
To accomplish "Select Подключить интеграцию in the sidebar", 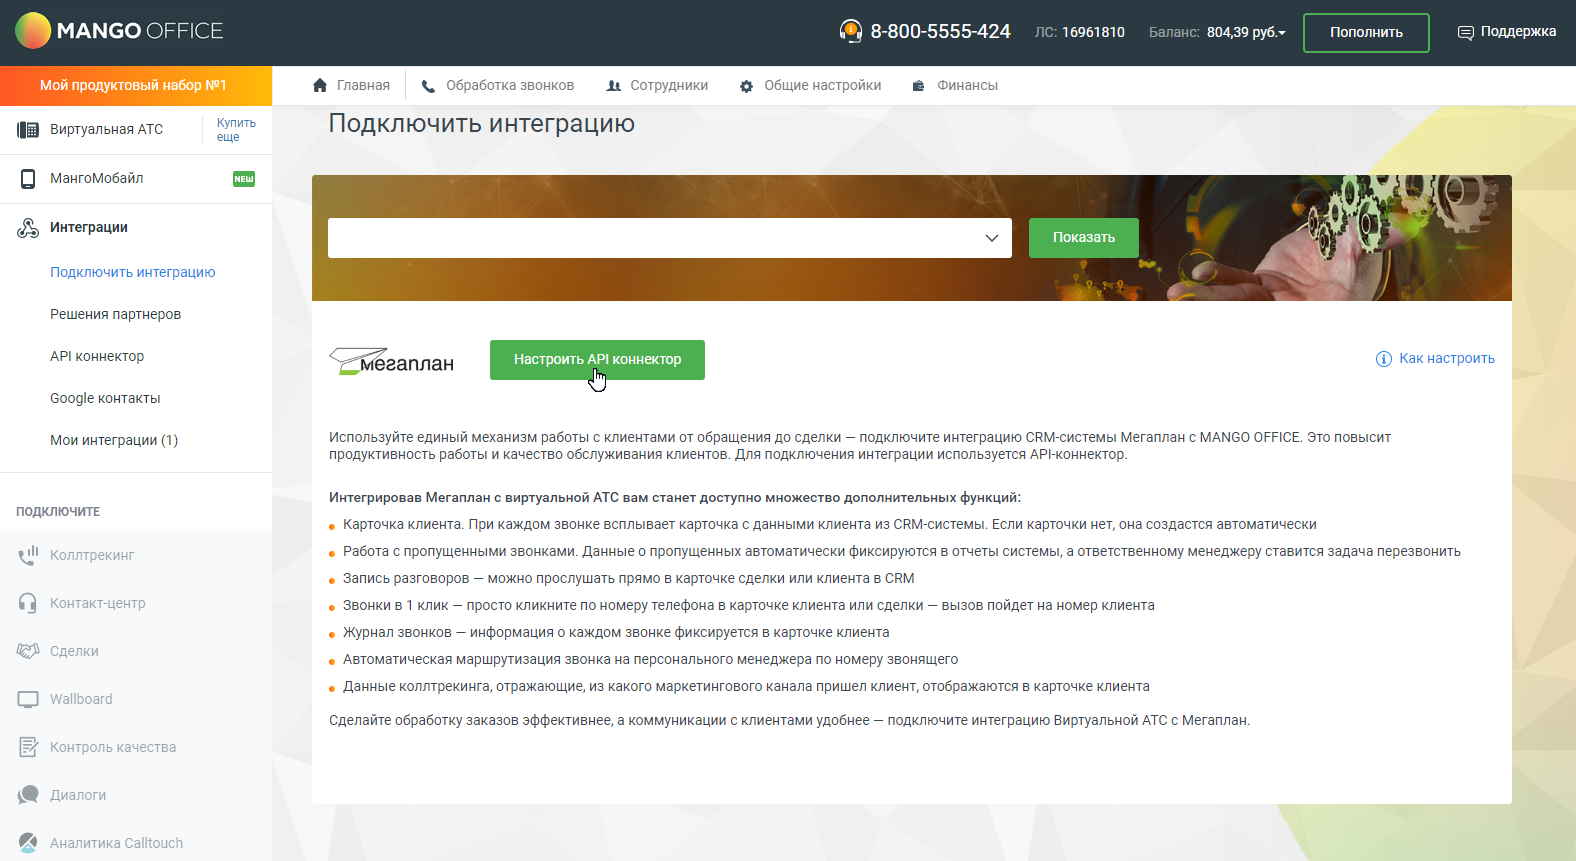I will pyautogui.click(x=133, y=272).
